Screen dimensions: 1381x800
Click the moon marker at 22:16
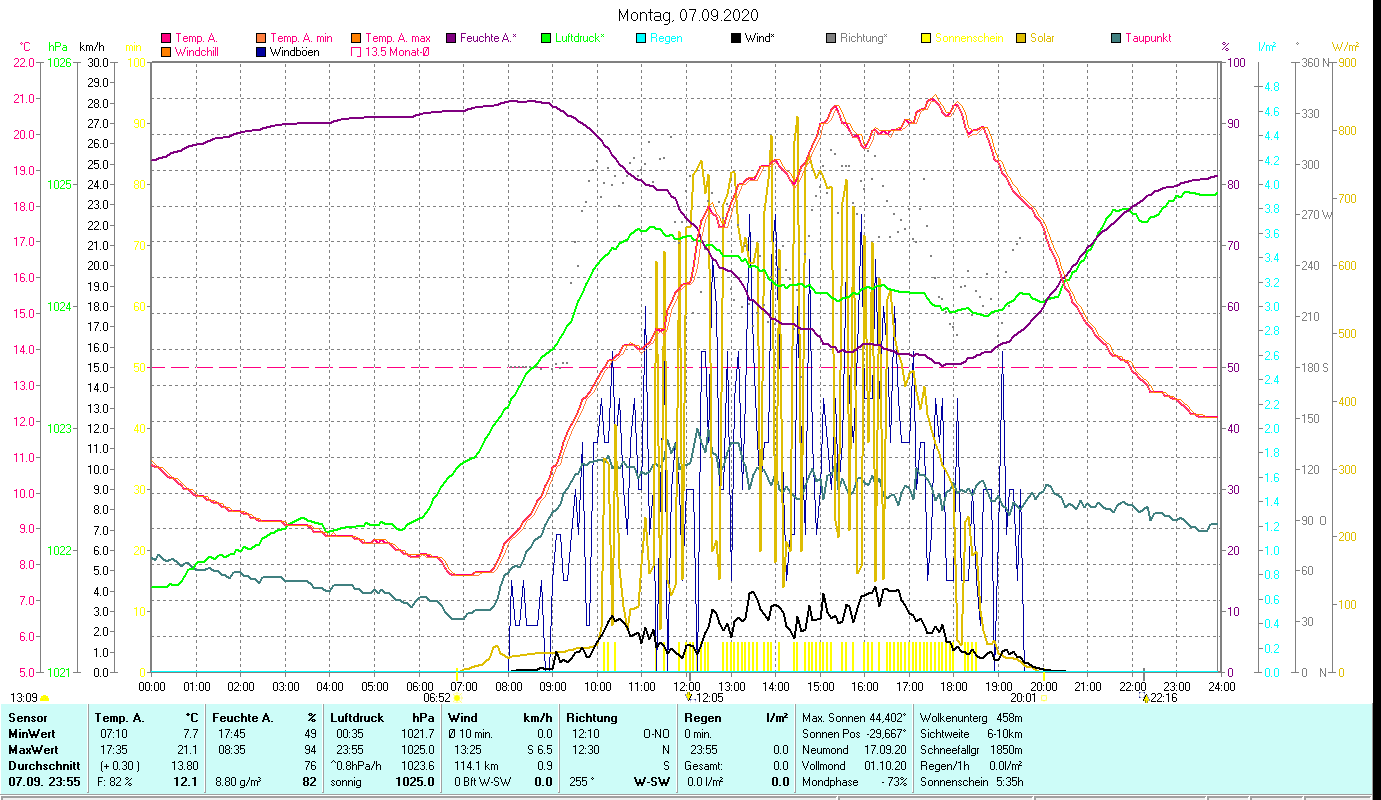(1145, 698)
